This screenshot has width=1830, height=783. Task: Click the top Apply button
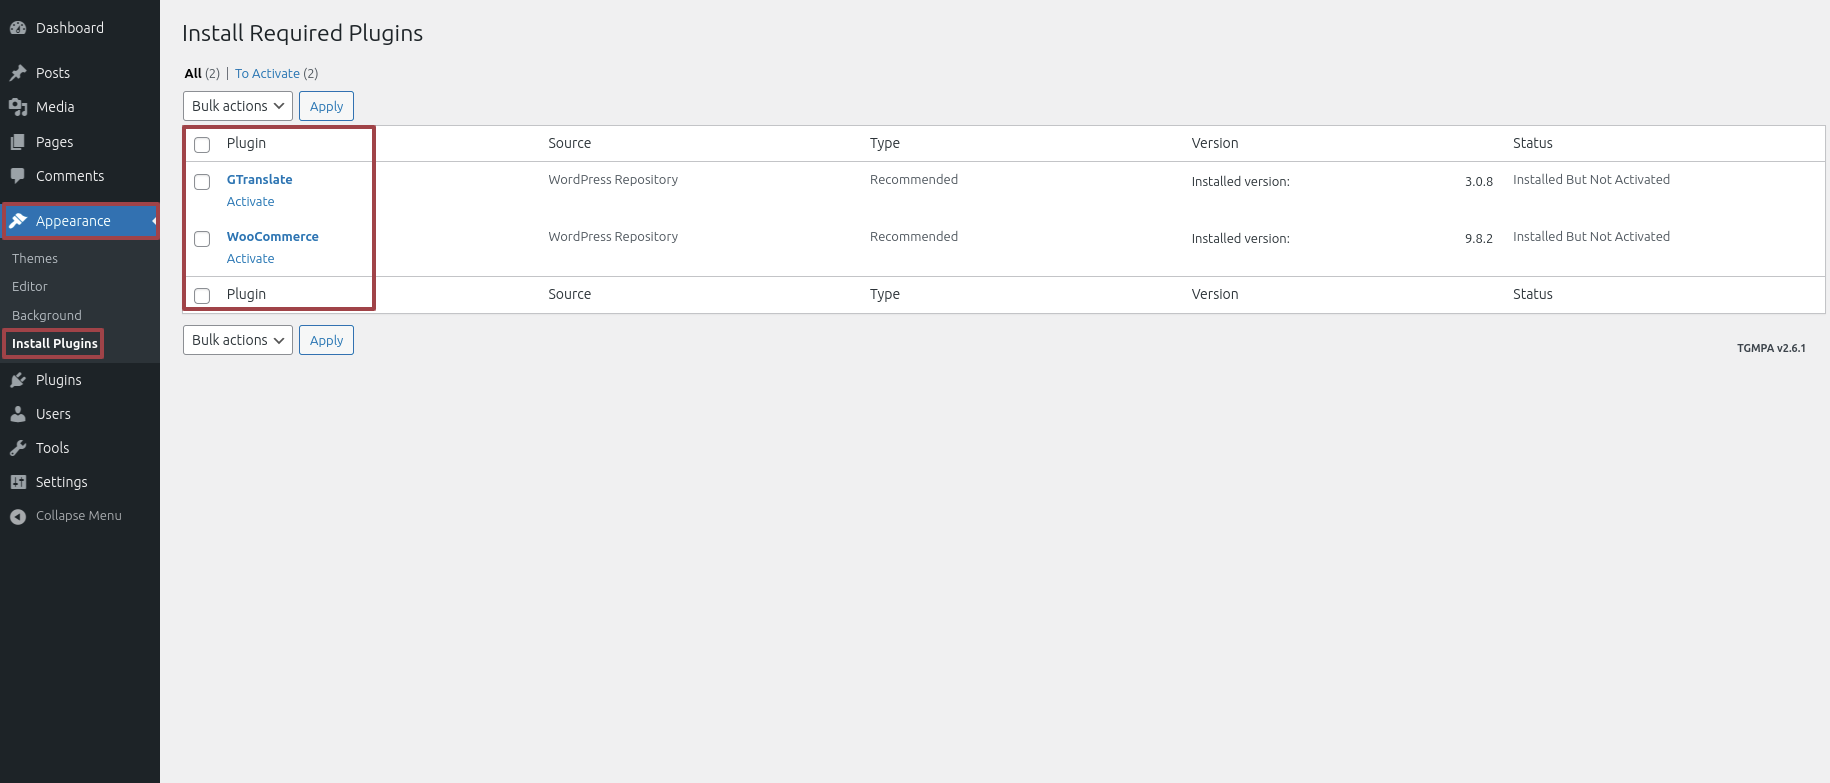326,106
